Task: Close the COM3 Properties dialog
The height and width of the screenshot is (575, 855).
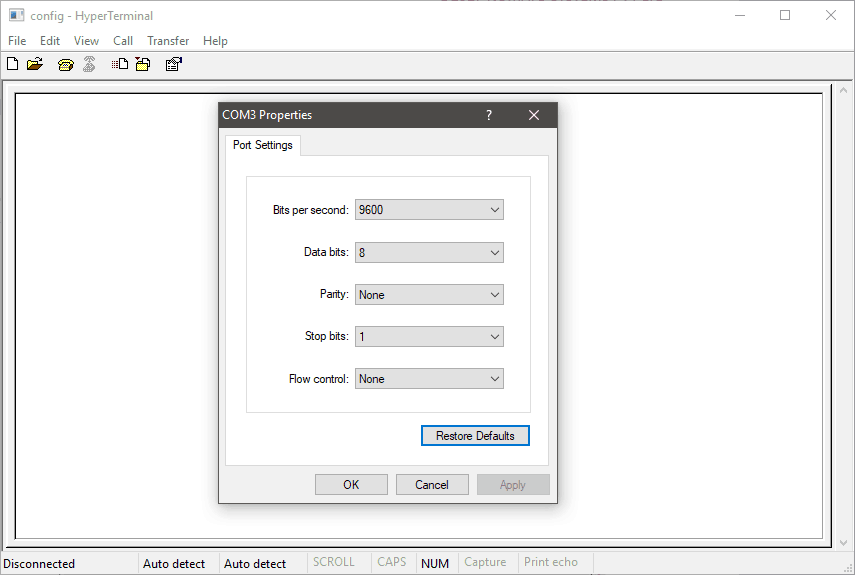Action: (534, 115)
